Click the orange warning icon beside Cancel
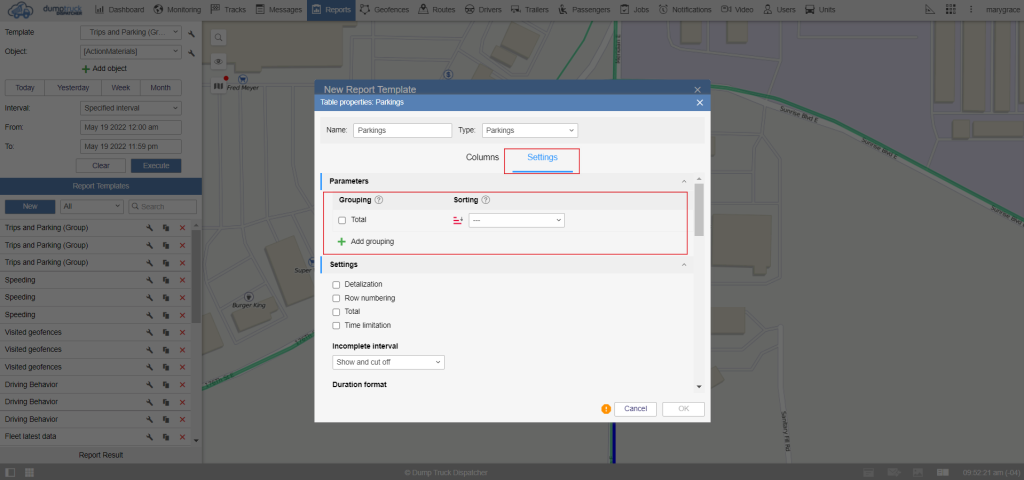The width and height of the screenshot is (1024, 480). click(606, 409)
